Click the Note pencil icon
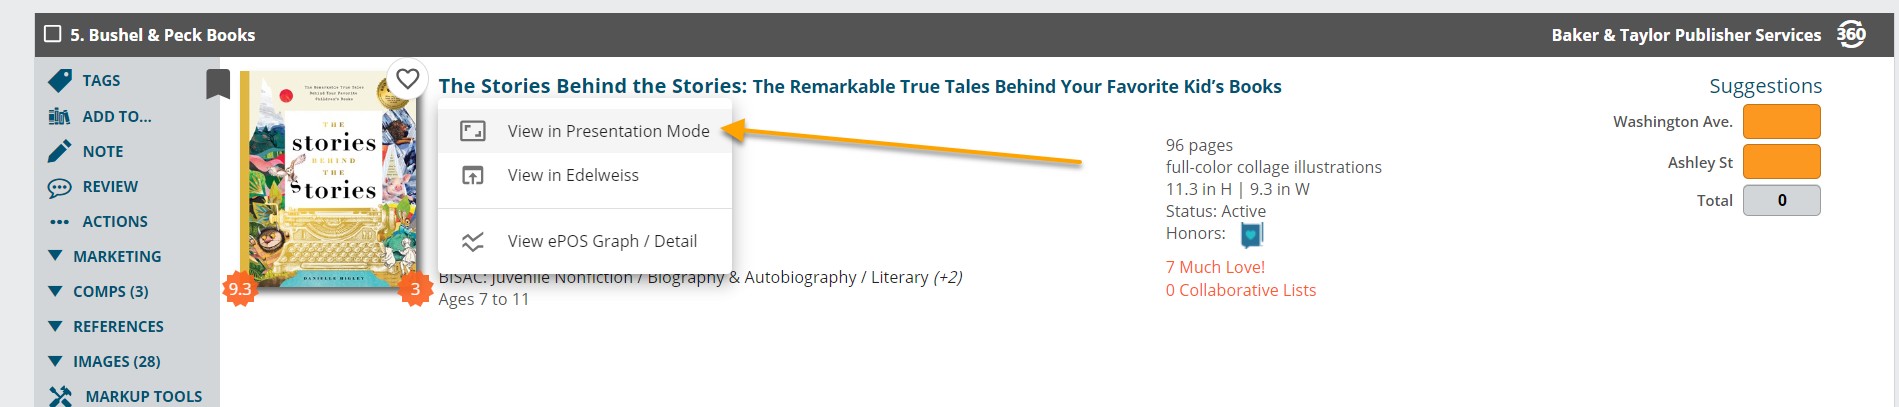Viewport: 1899px width, 407px height. tap(60, 151)
